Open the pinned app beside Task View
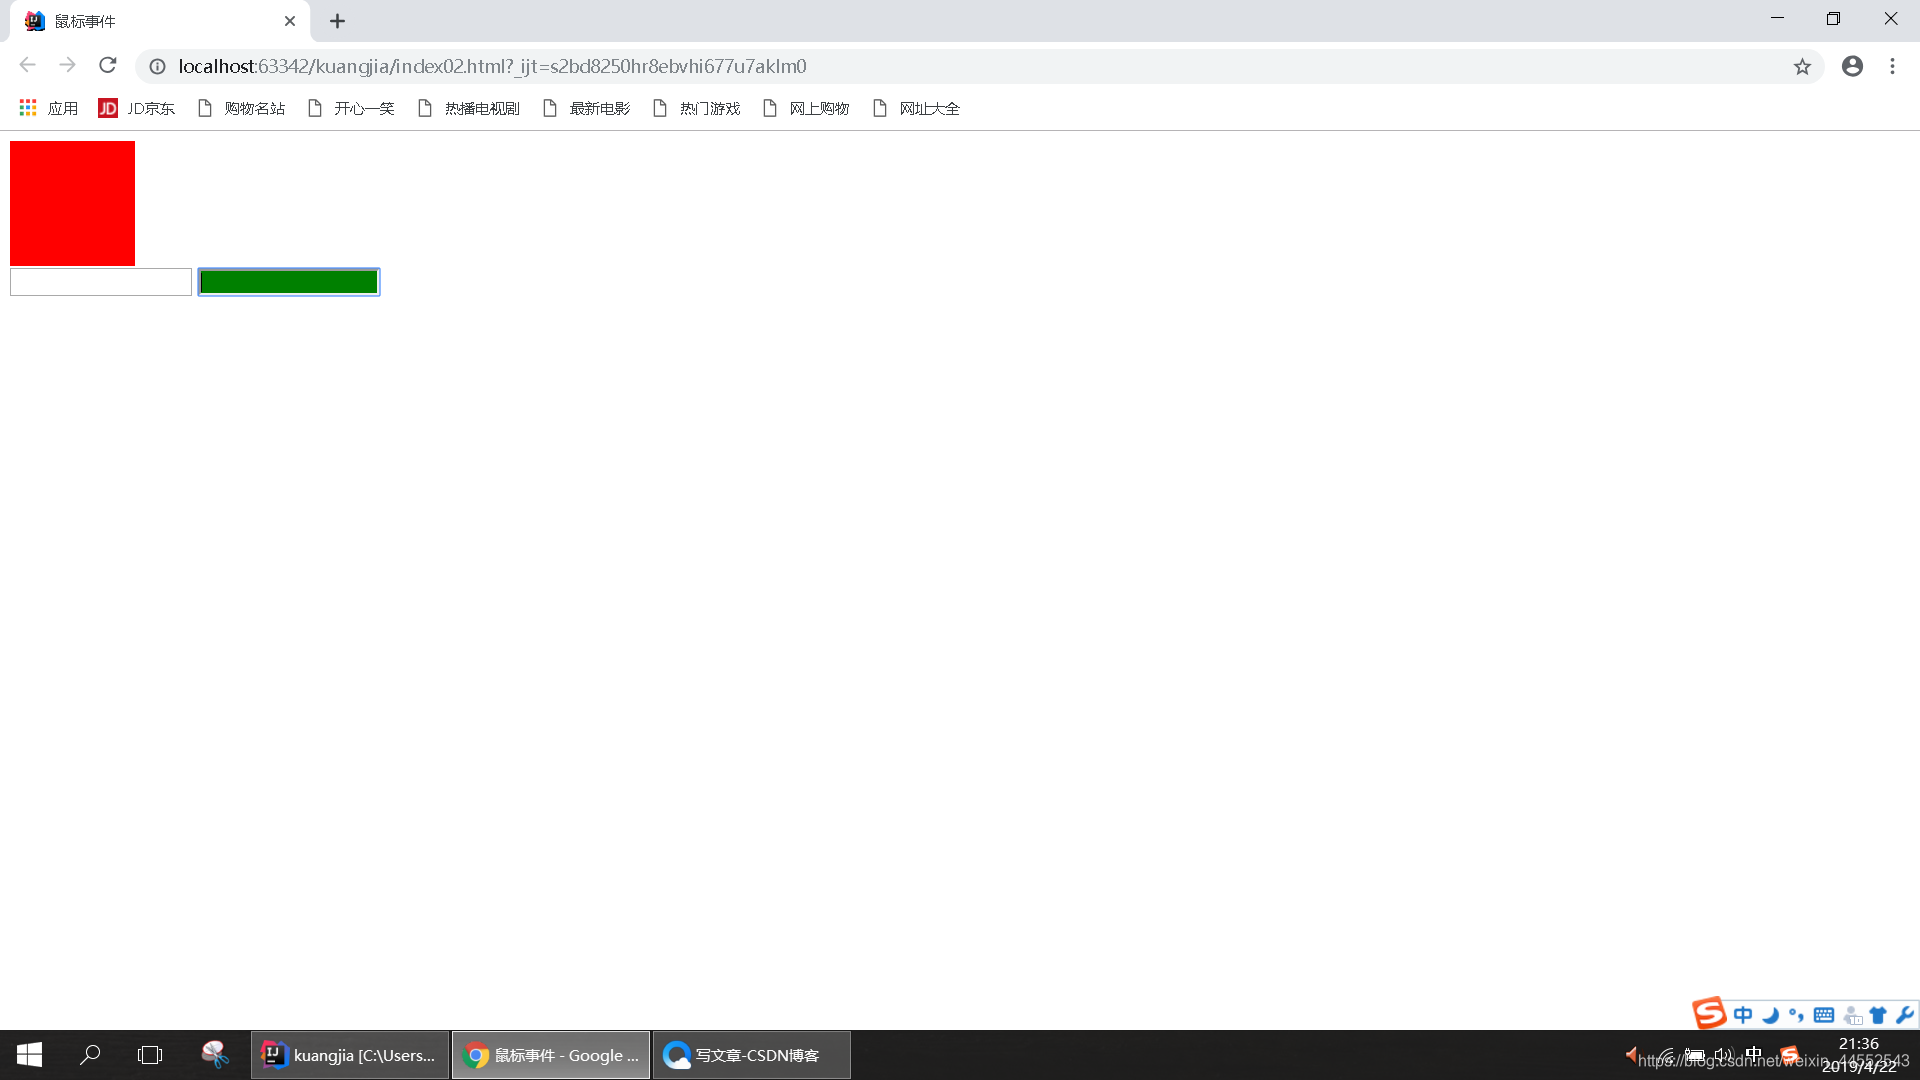This screenshot has width=1920, height=1080. pos(215,1055)
